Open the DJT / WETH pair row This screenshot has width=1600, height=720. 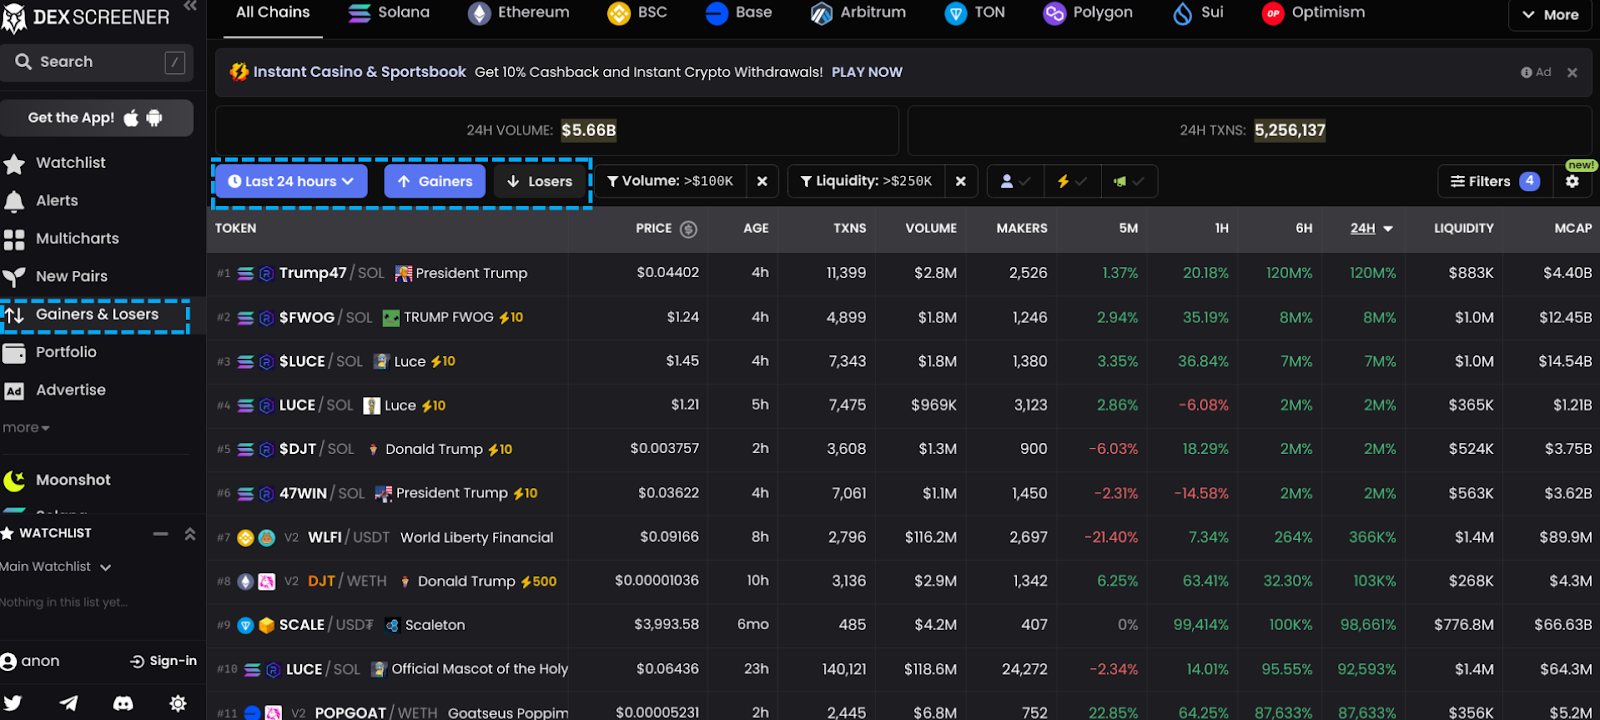(903, 582)
